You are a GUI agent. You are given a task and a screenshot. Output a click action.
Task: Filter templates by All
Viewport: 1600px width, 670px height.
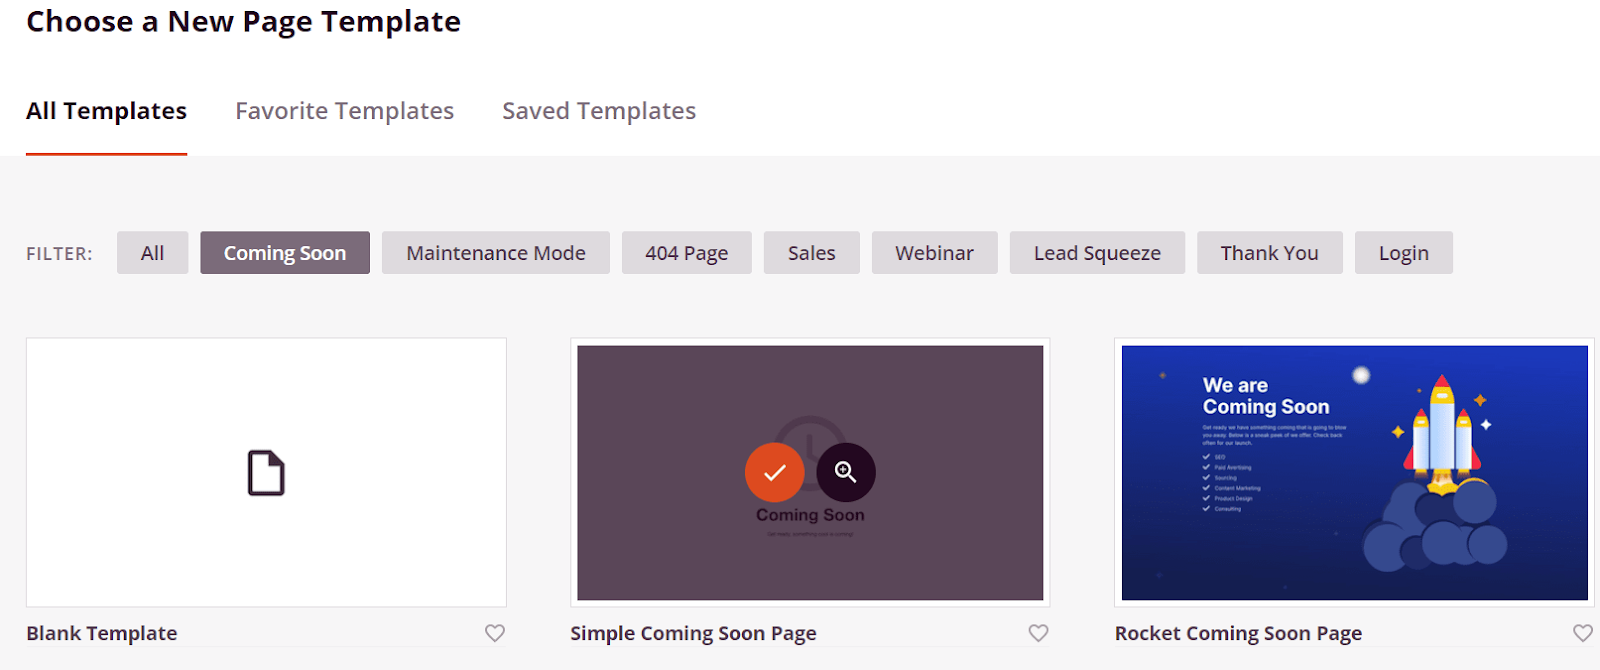tap(152, 253)
